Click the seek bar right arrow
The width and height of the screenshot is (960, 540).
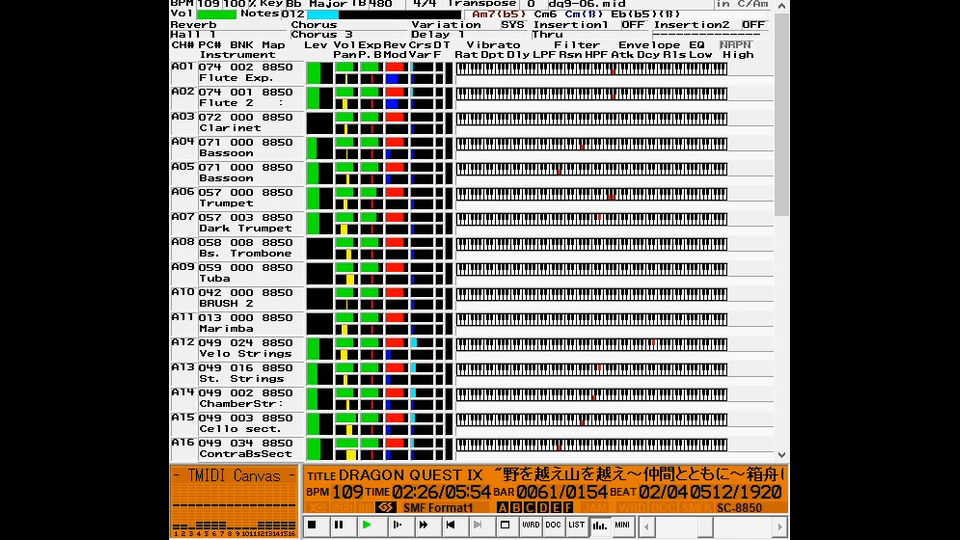click(780, 527)
